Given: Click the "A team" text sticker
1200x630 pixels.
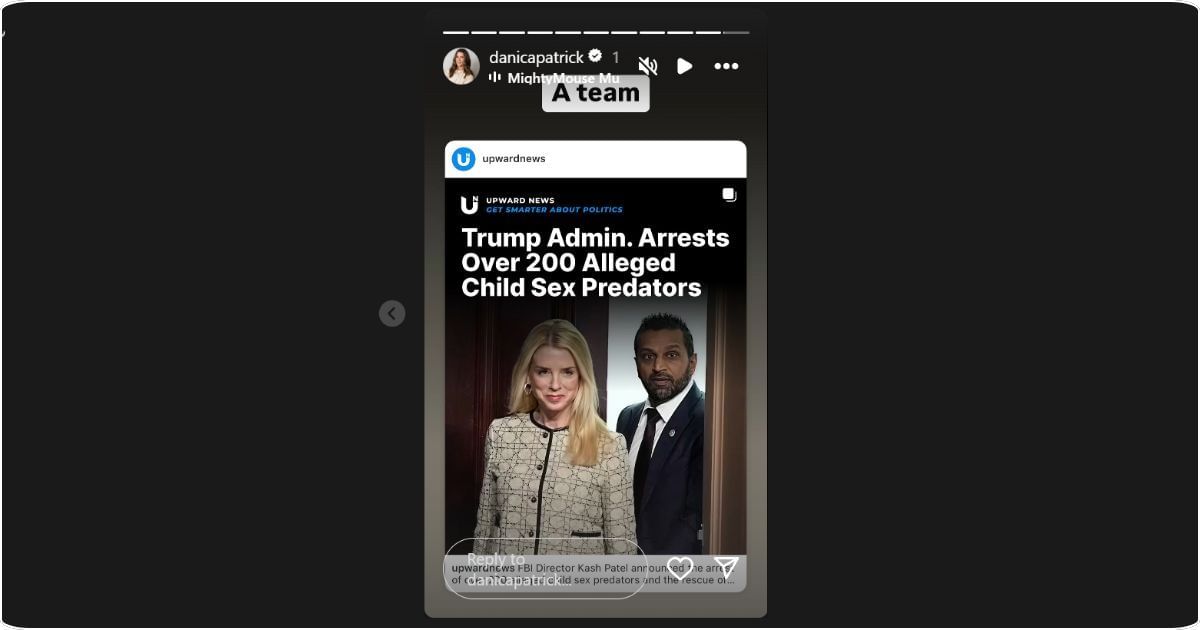Looking at the screenshot, I should coord(596,93).
